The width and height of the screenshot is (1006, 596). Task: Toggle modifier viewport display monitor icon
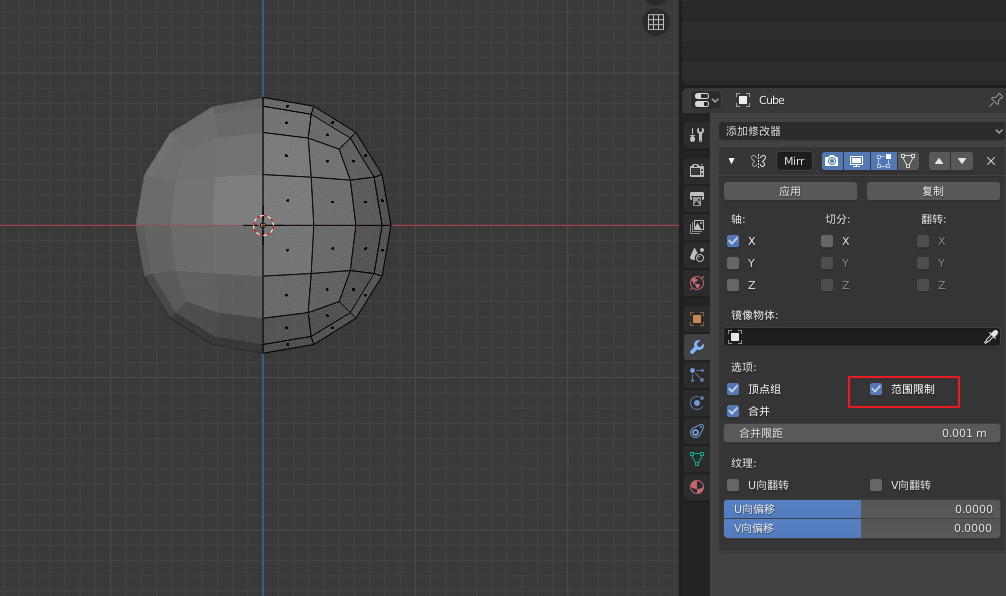point(857,161)
